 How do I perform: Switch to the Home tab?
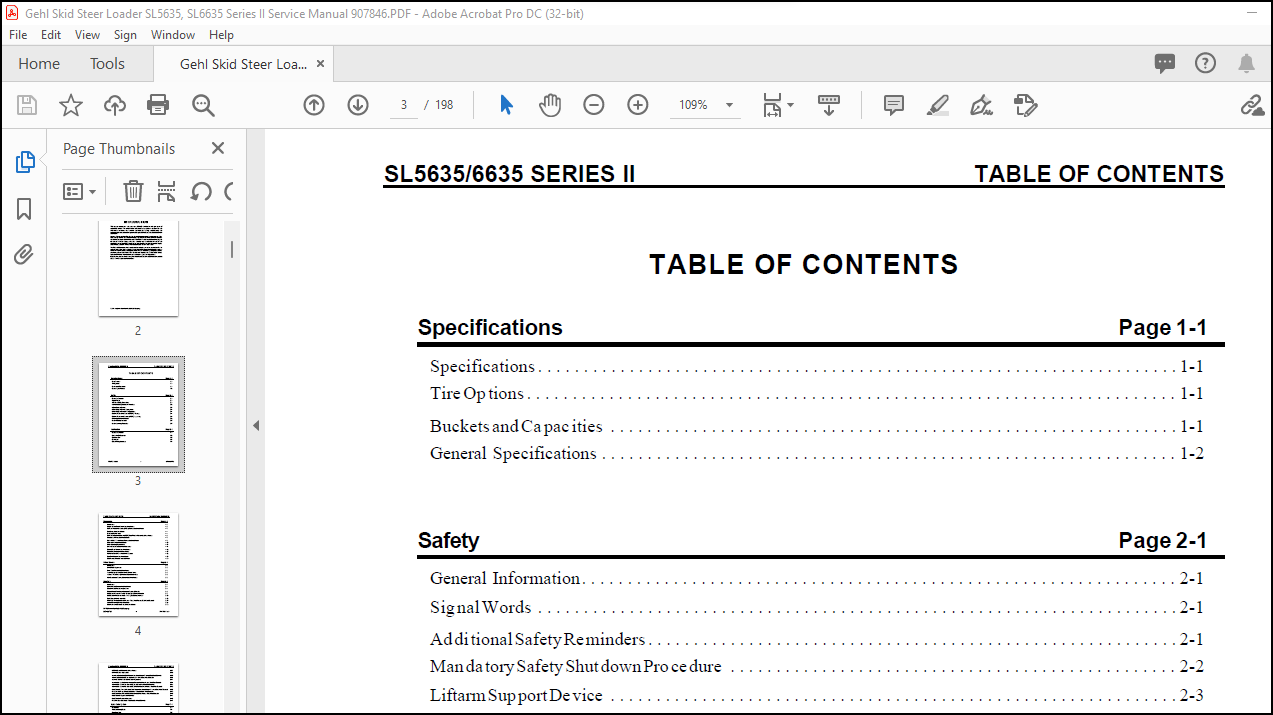(39, 63)
